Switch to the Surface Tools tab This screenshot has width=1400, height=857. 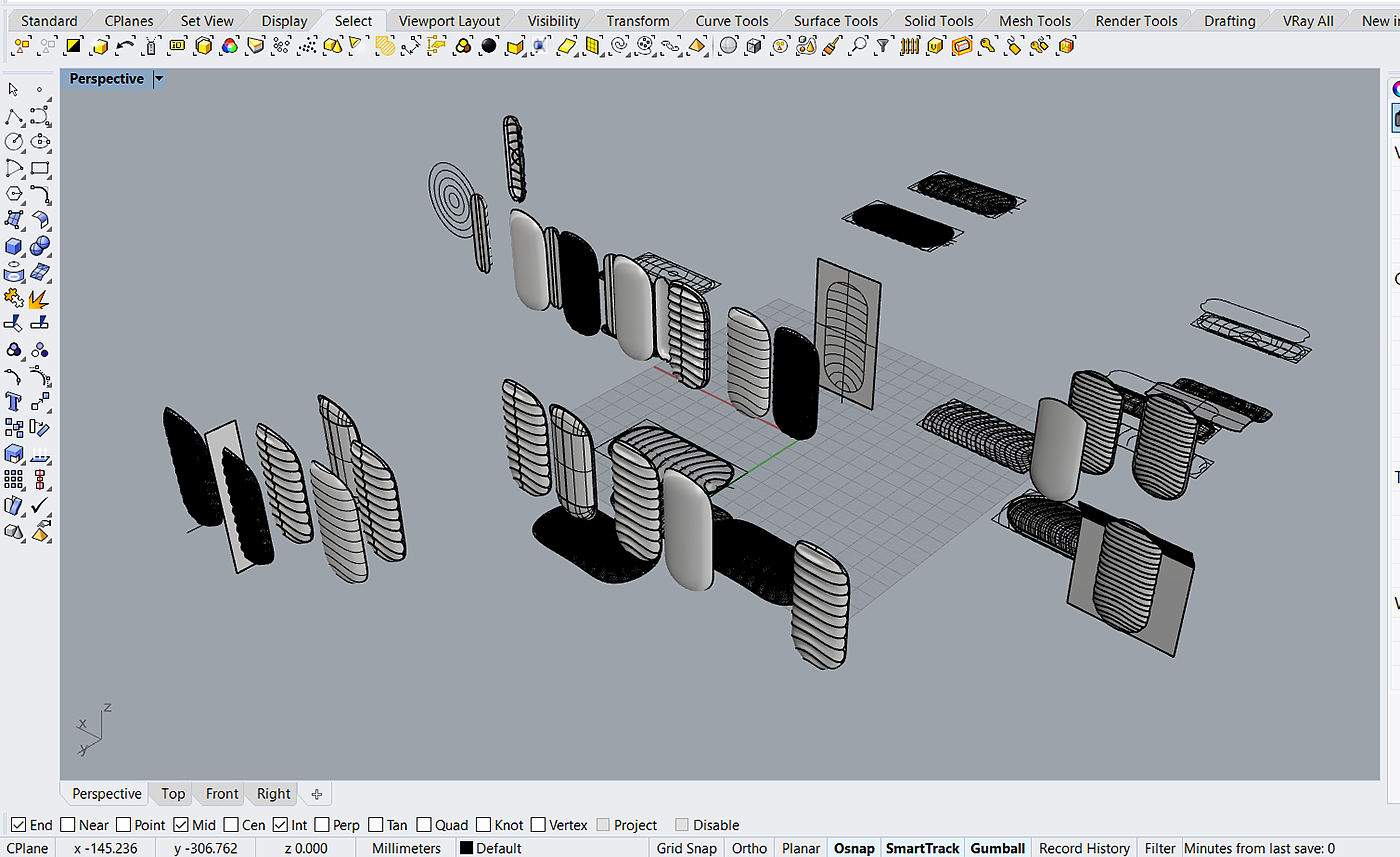(x=835, y=21)
